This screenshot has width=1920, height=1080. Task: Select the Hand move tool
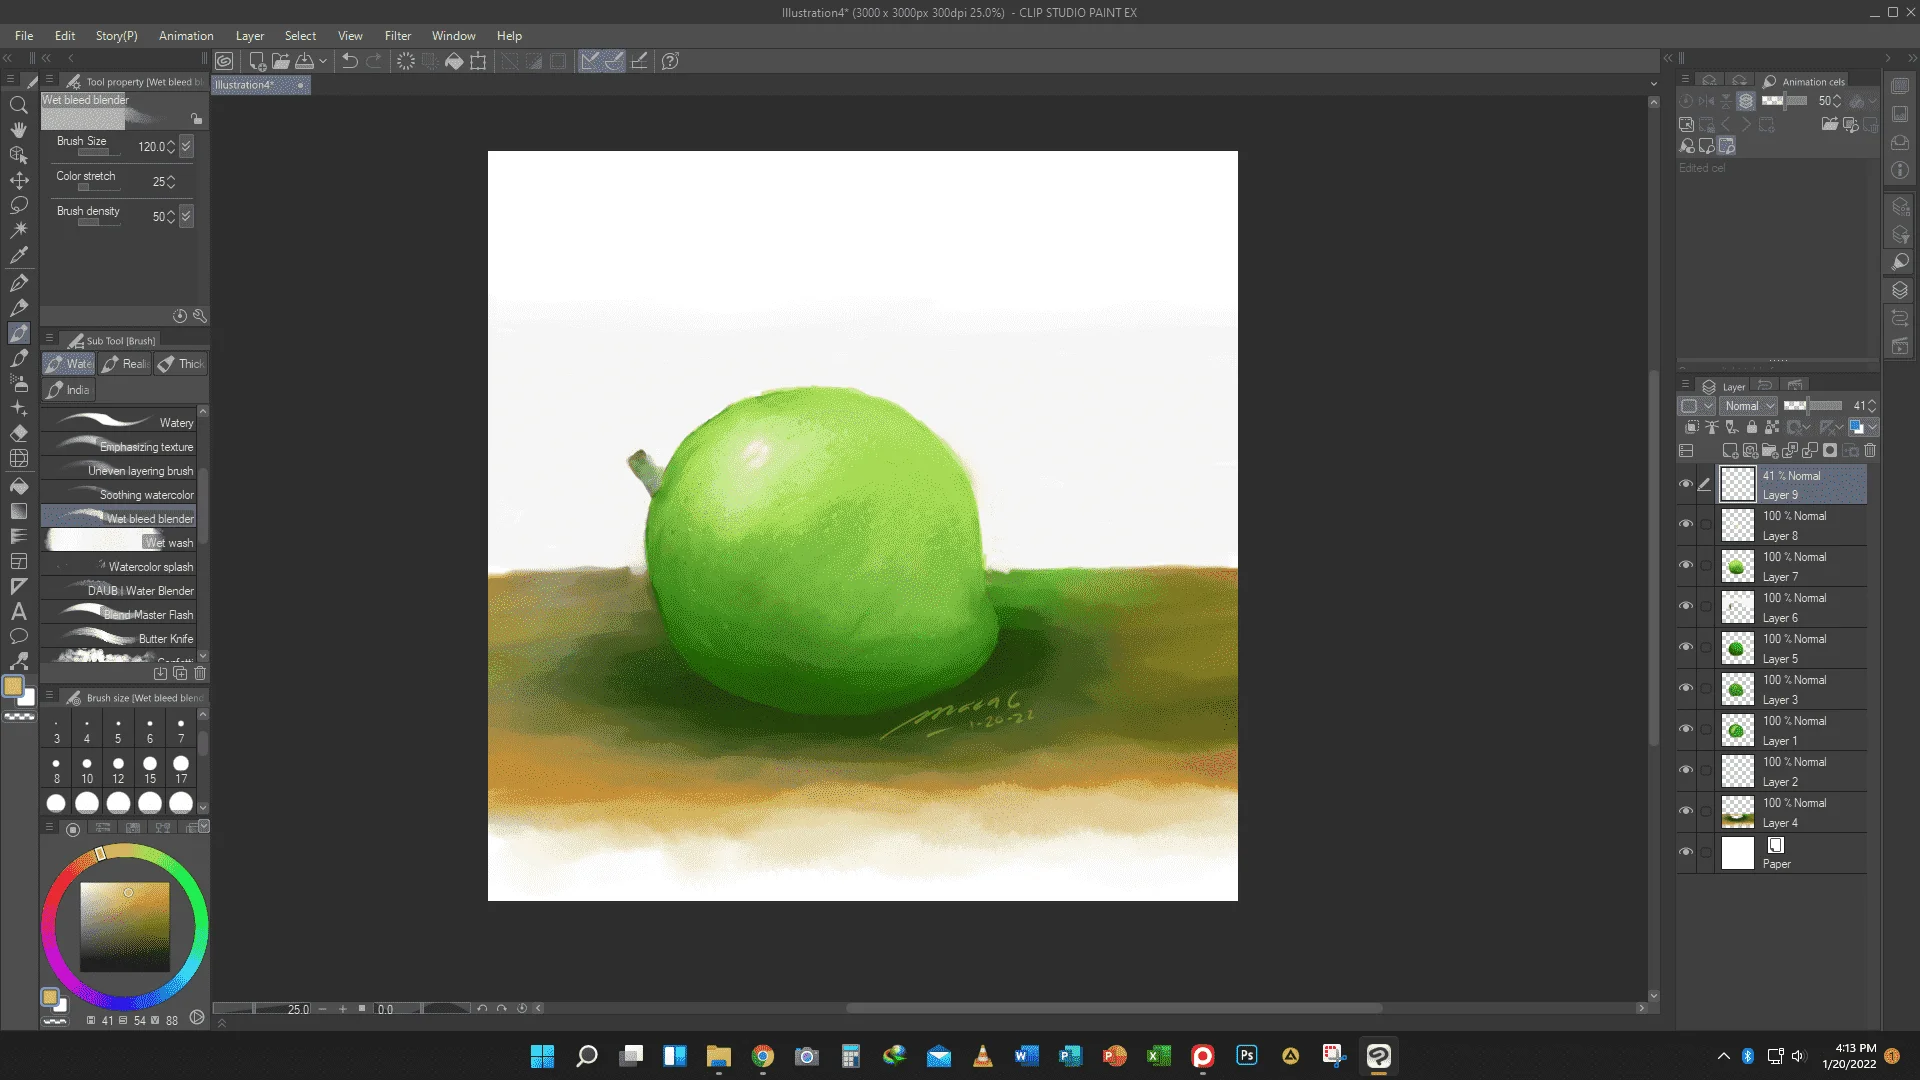[x=18, y=130]
